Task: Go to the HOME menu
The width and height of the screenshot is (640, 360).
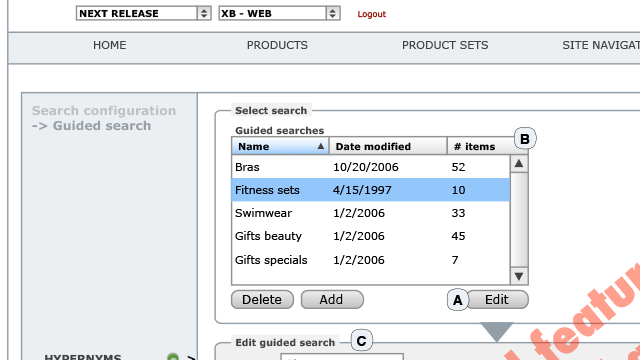Action: [x=109, y=45]
